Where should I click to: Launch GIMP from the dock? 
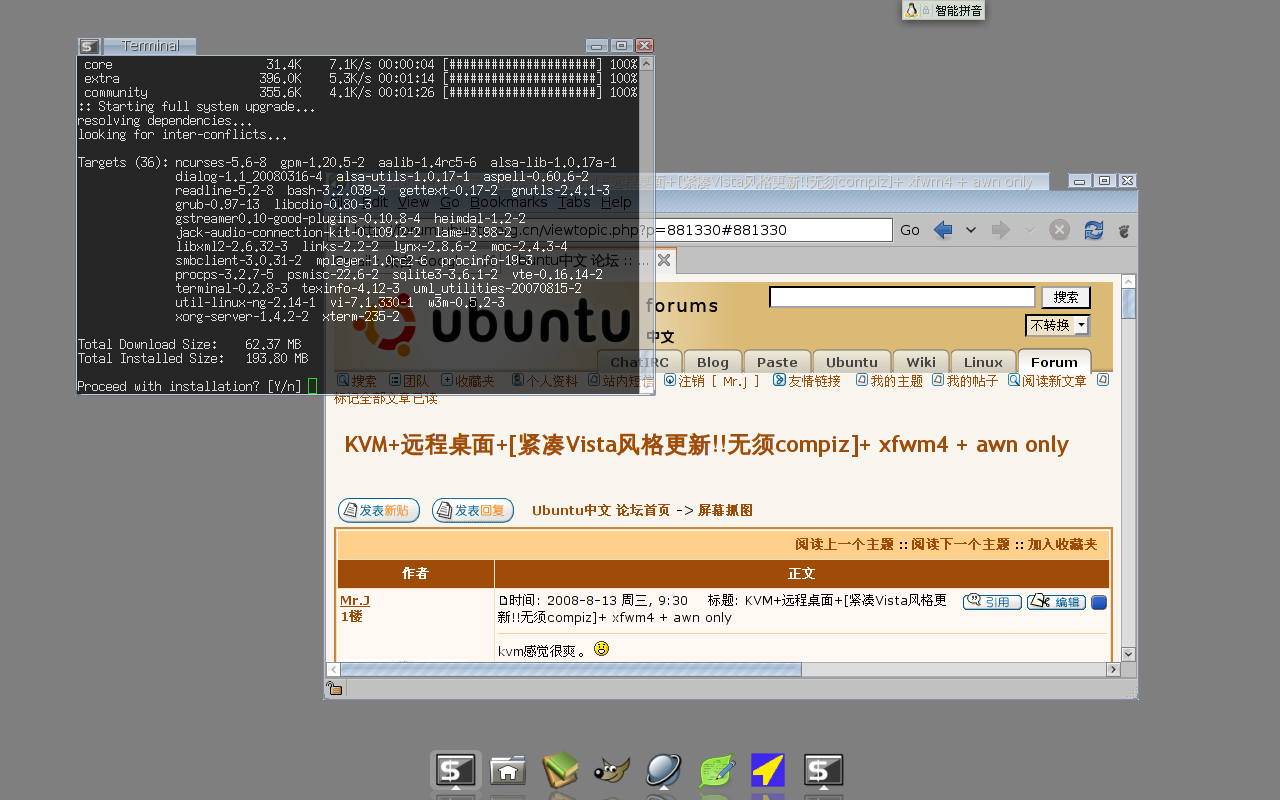click(x=612, y=771)
